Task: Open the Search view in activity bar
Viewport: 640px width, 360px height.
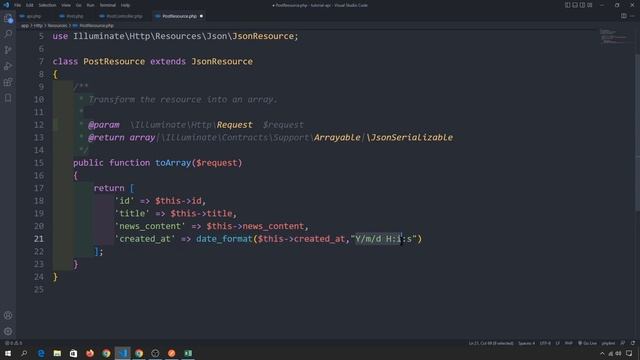Action: [8, 34]
